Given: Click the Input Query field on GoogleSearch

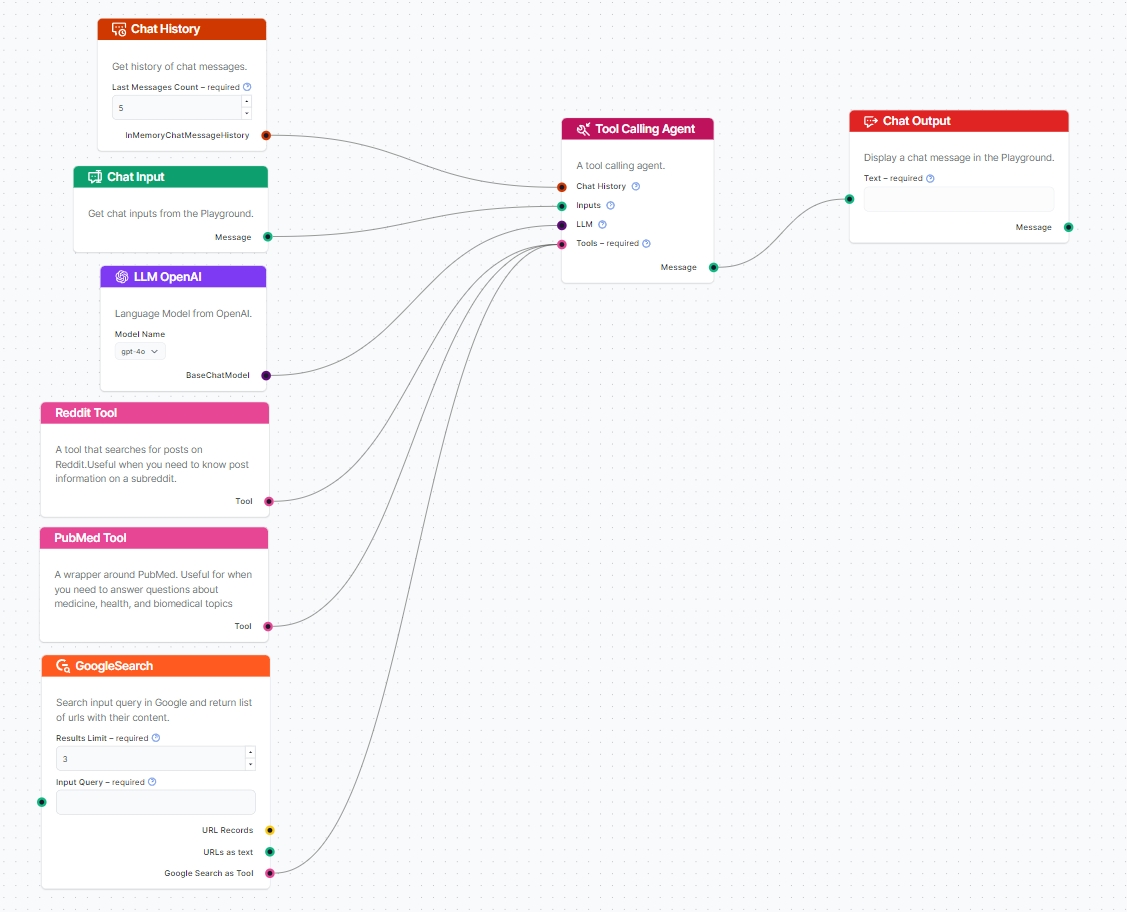Looking at the screenshot, I should tap(155, 802).
